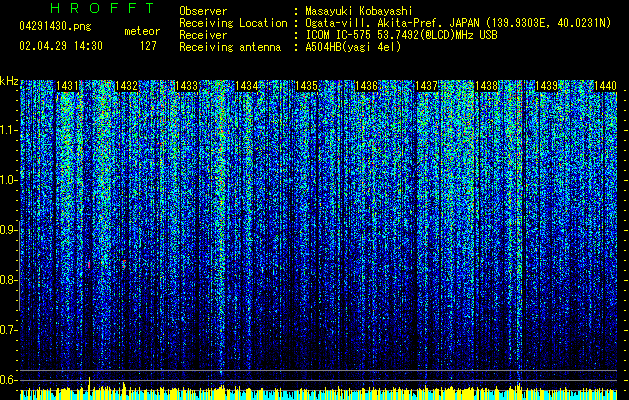
Task: Click the kHz axis unit label
Action: pos(9,81)
